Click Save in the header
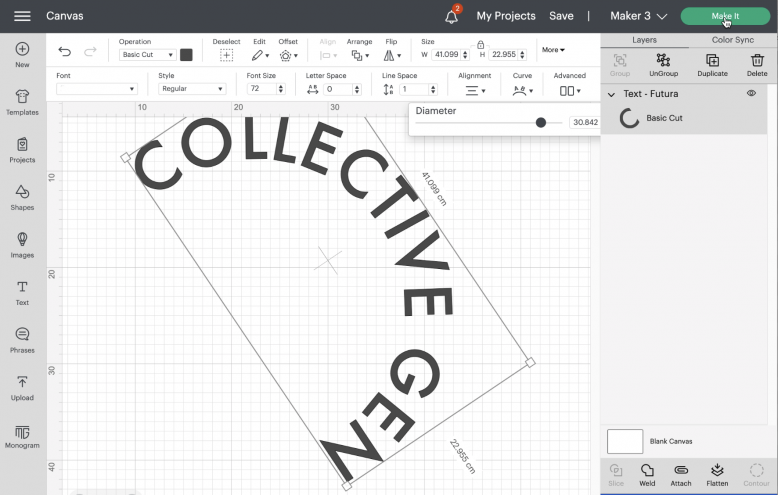 [x=561, y=16]
